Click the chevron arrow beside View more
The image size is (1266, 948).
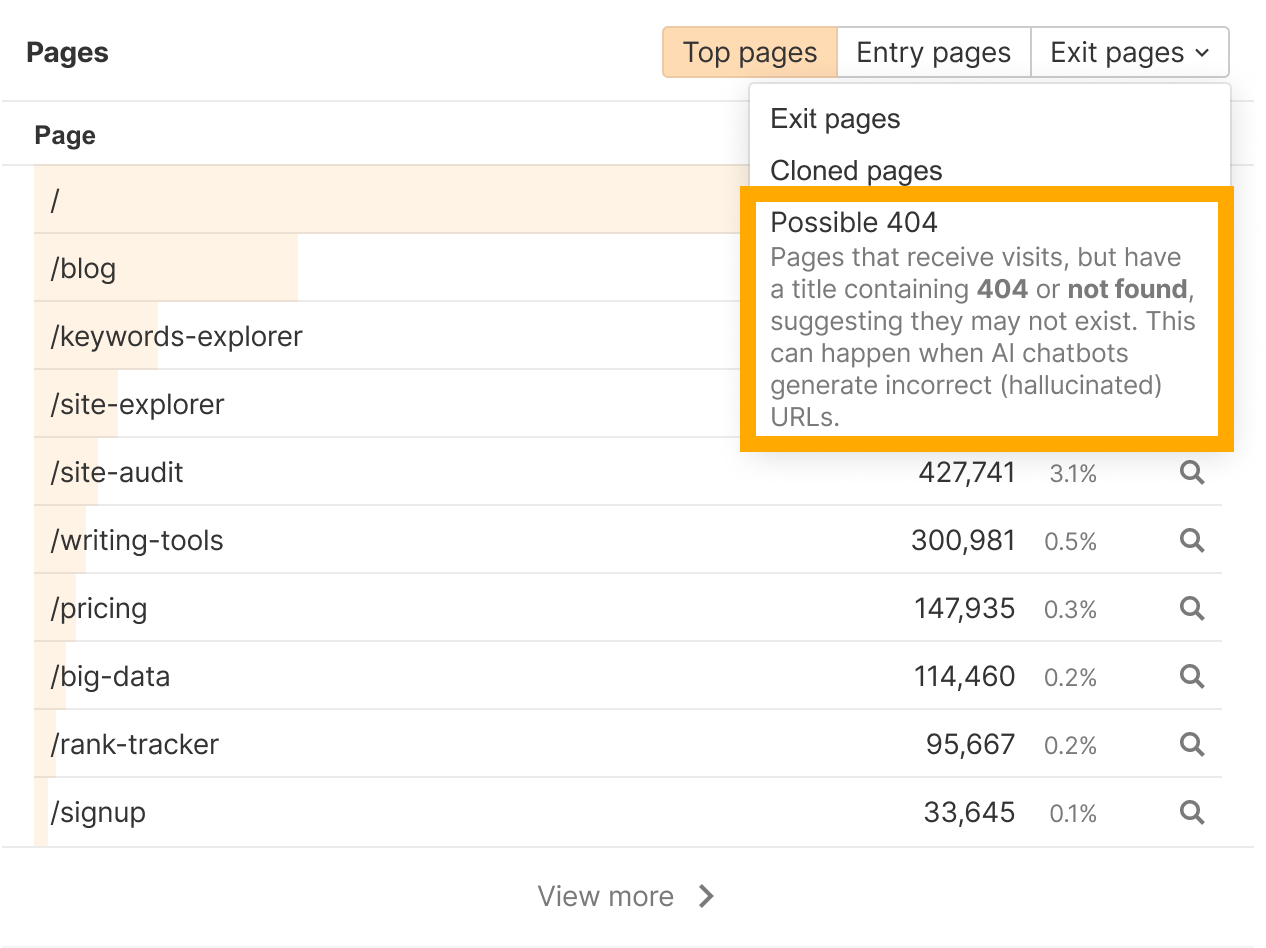pos(706,896)
